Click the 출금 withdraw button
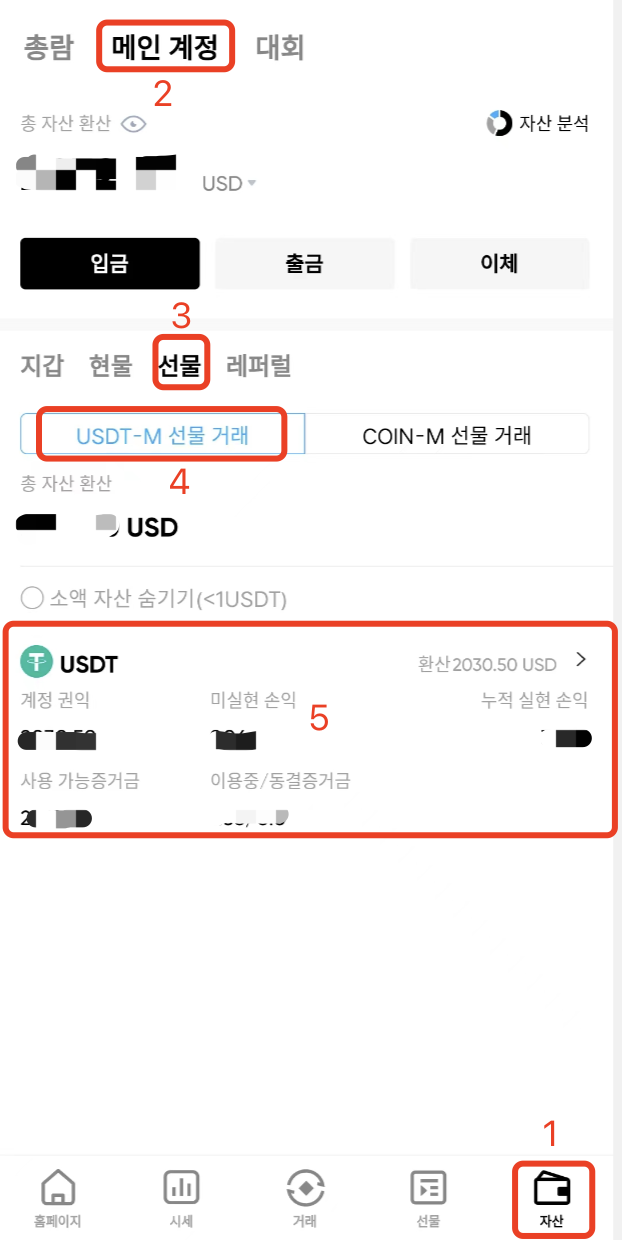This screenshot has width=622, height=1240. [x=305, y=263]
